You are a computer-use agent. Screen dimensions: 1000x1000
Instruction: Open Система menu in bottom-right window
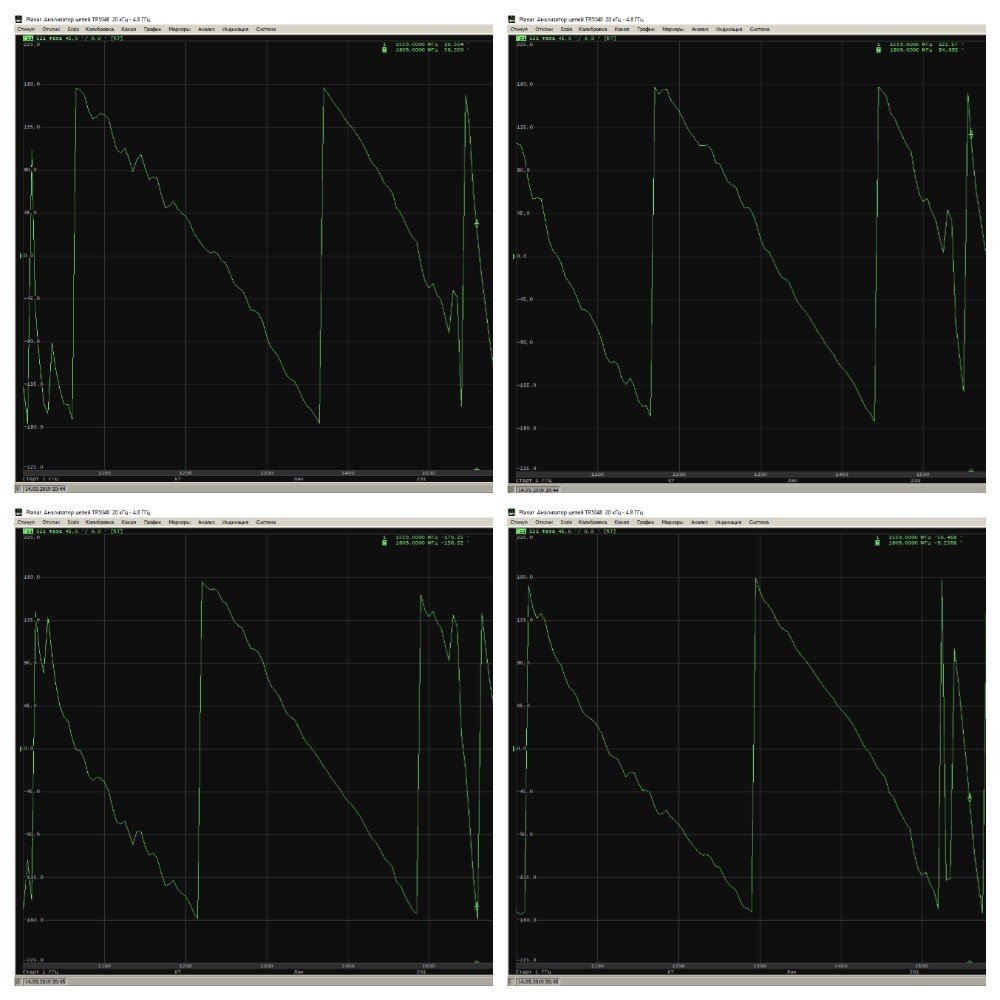coord(759,522)
